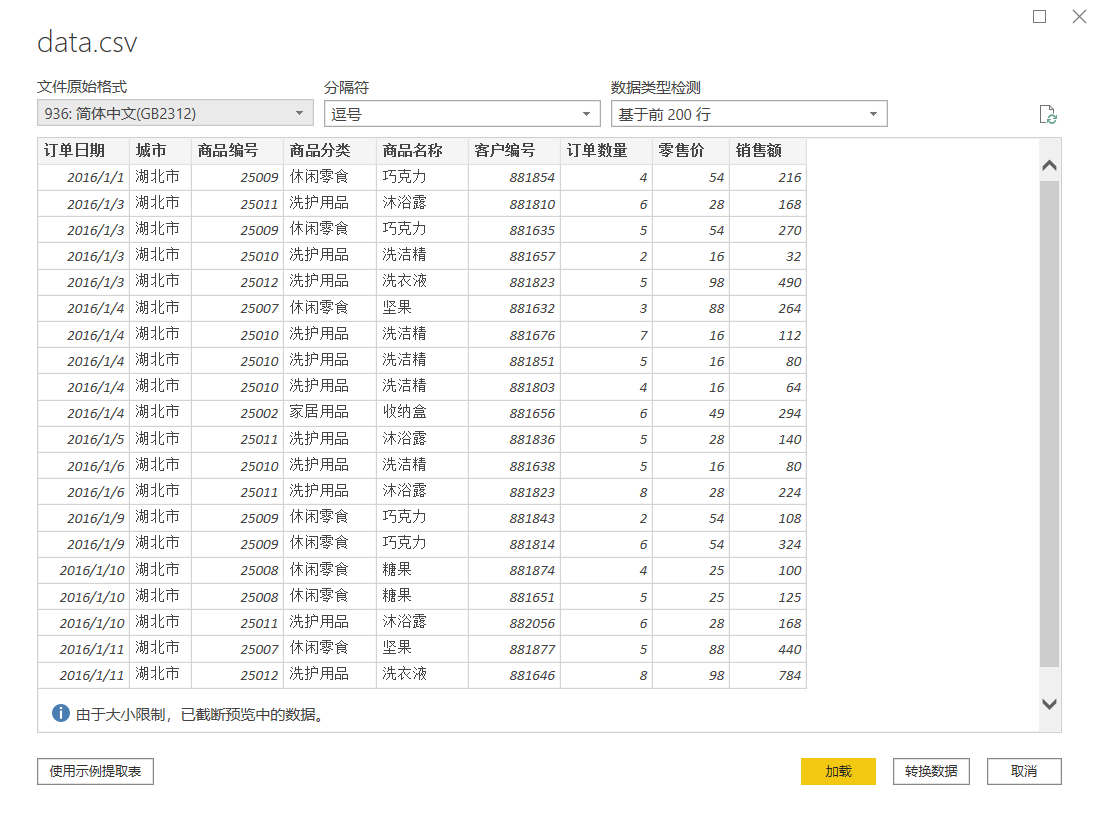1099x823 pixels.
Task: Open the 文件原始格式 encoding dropdown
Action: coord(175,113)
